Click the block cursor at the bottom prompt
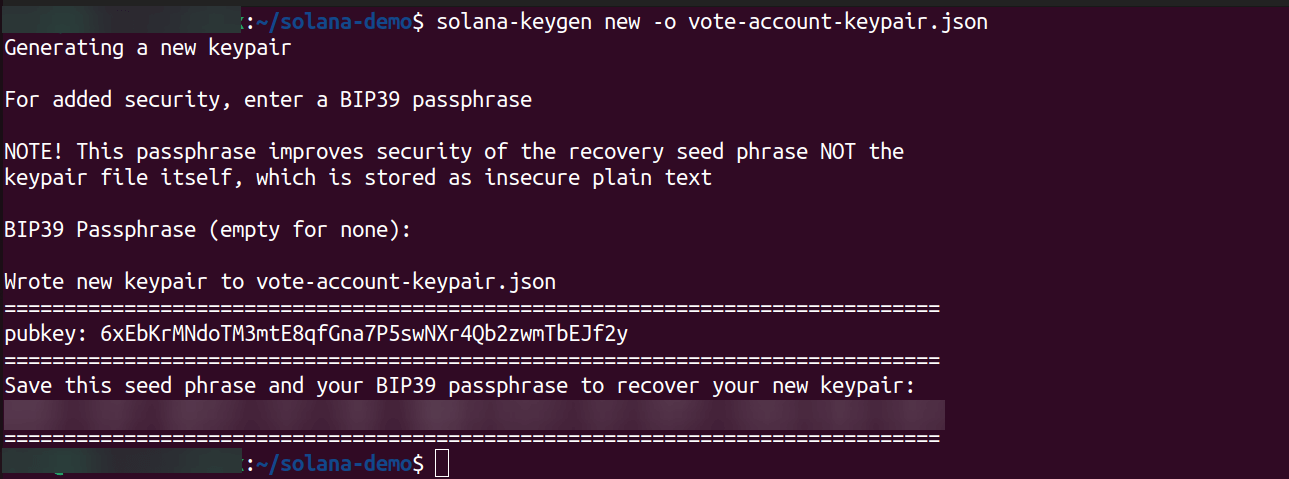Image resolution: width=1289 pixels, height=479 pixels. (442, 464)
